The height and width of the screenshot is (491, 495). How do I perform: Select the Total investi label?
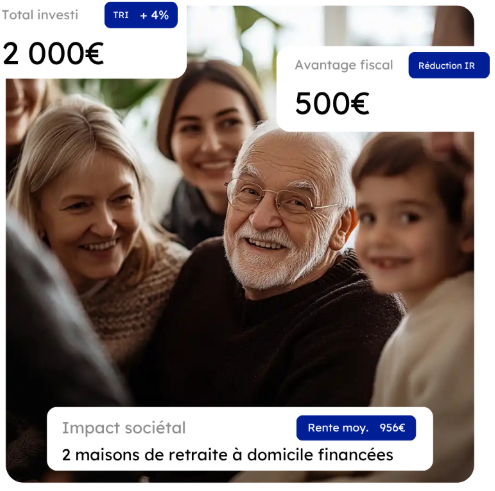pos(40,15)
